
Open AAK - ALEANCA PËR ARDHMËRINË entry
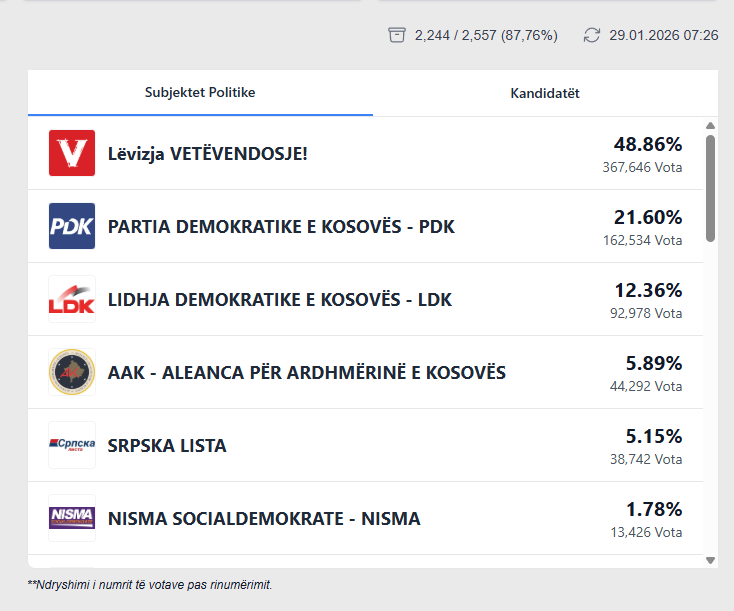tap(307, 373)
